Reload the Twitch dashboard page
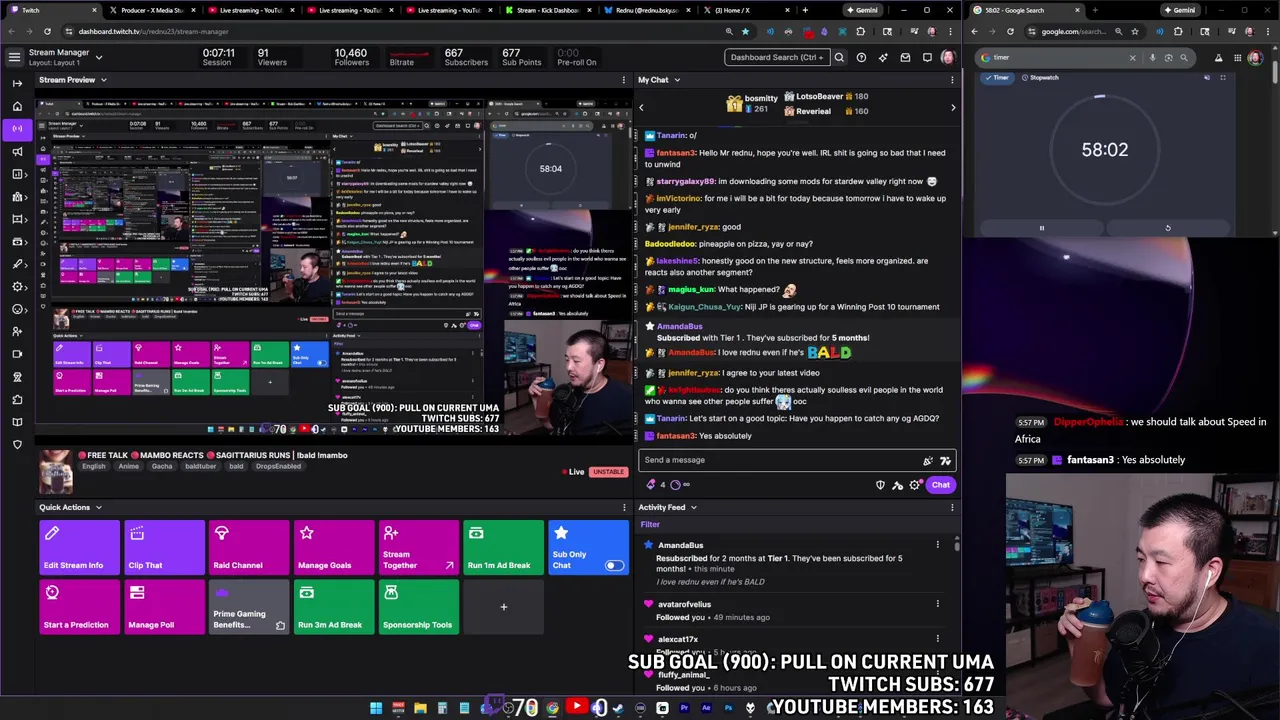Screen dimensions: 1280x720 pos(47,31)
